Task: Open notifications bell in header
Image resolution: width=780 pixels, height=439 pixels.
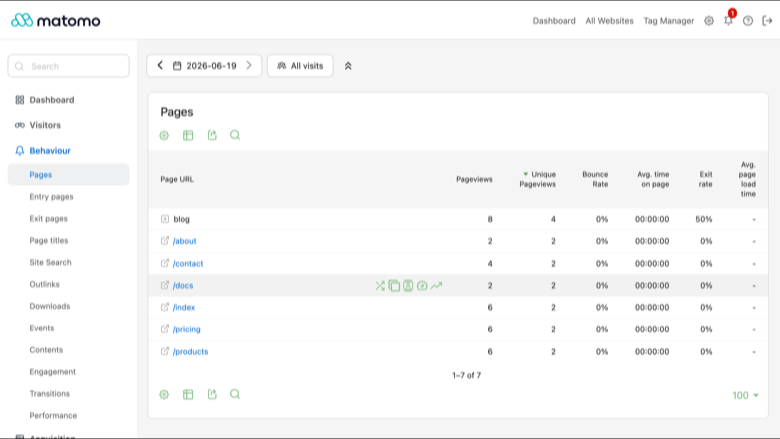Action: pyautogui.click(x=728, y=21)
